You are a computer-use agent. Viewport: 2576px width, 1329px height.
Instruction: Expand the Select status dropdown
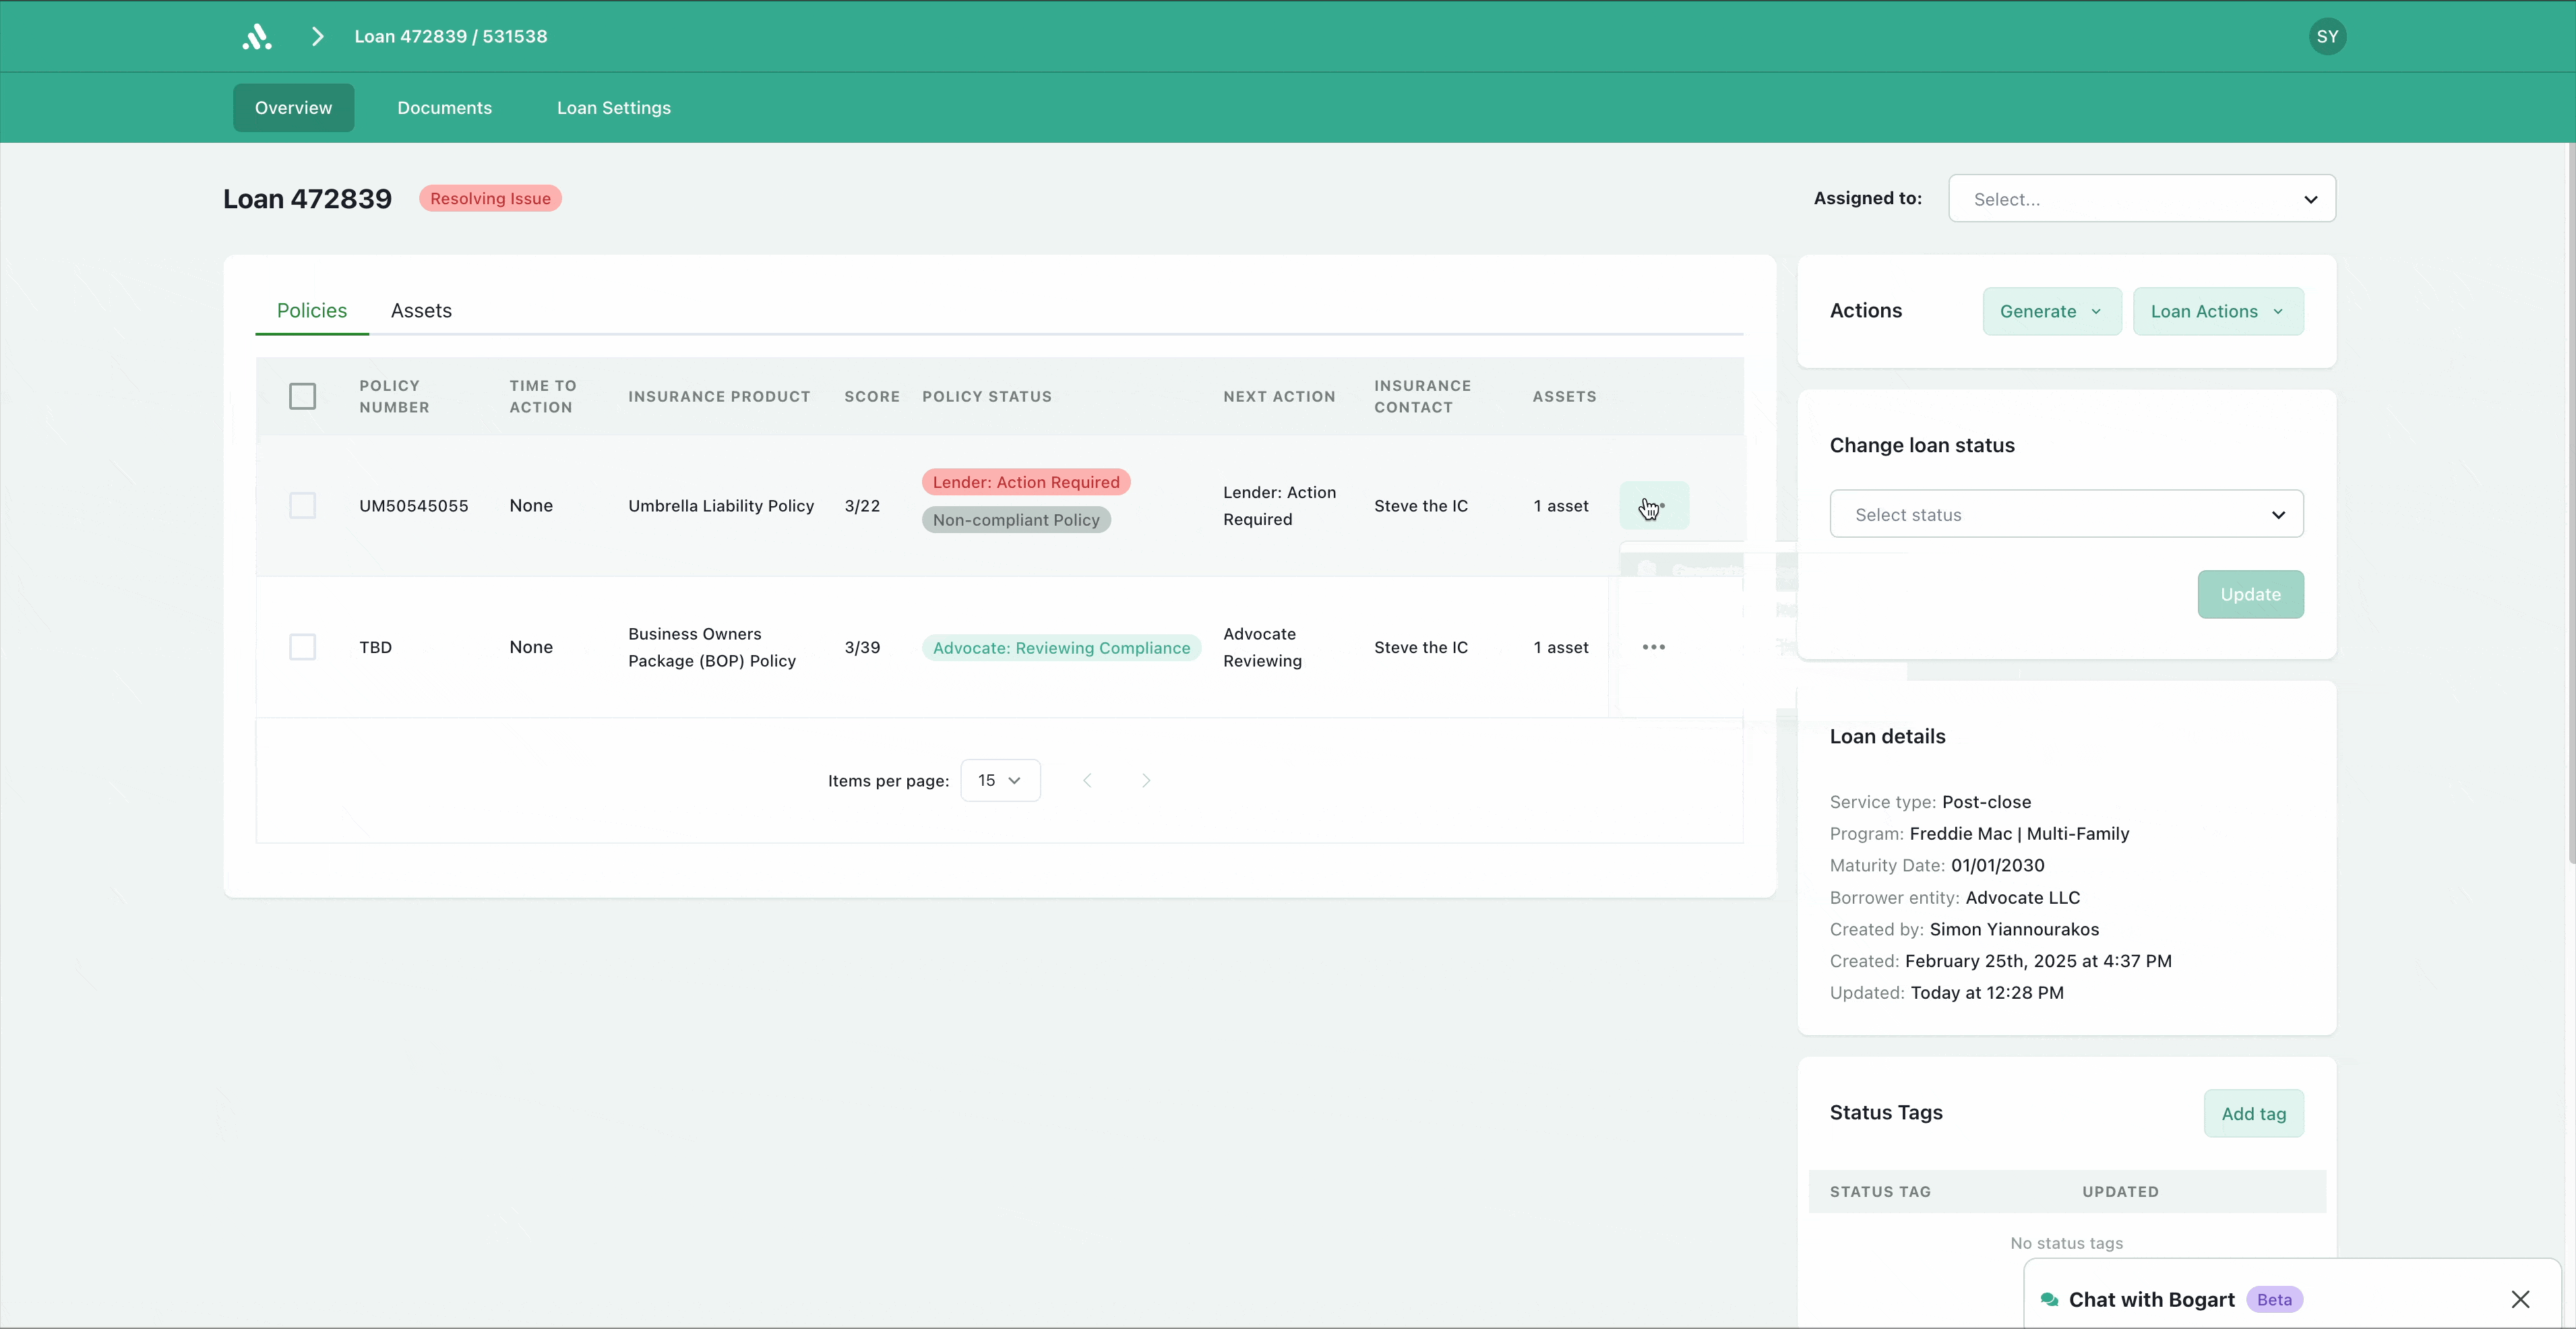[2066, 514]
